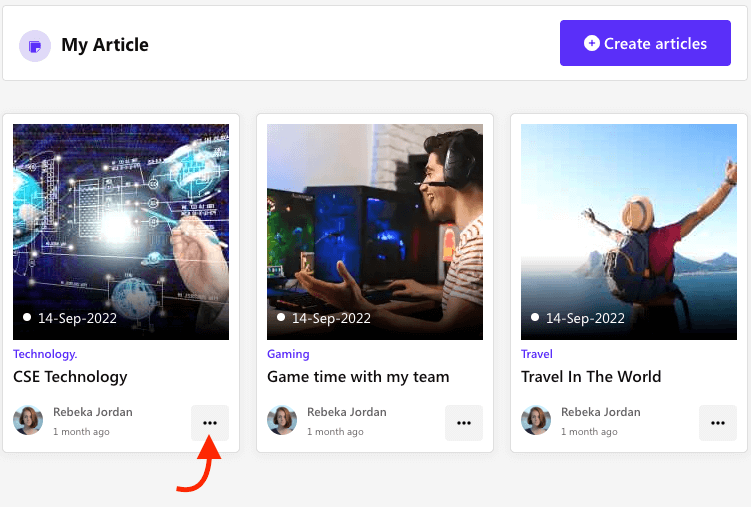Click Rebeka Jordan avatar on Travel card
Viewport: 751px width, 507px height.
(x=536, y=420)
